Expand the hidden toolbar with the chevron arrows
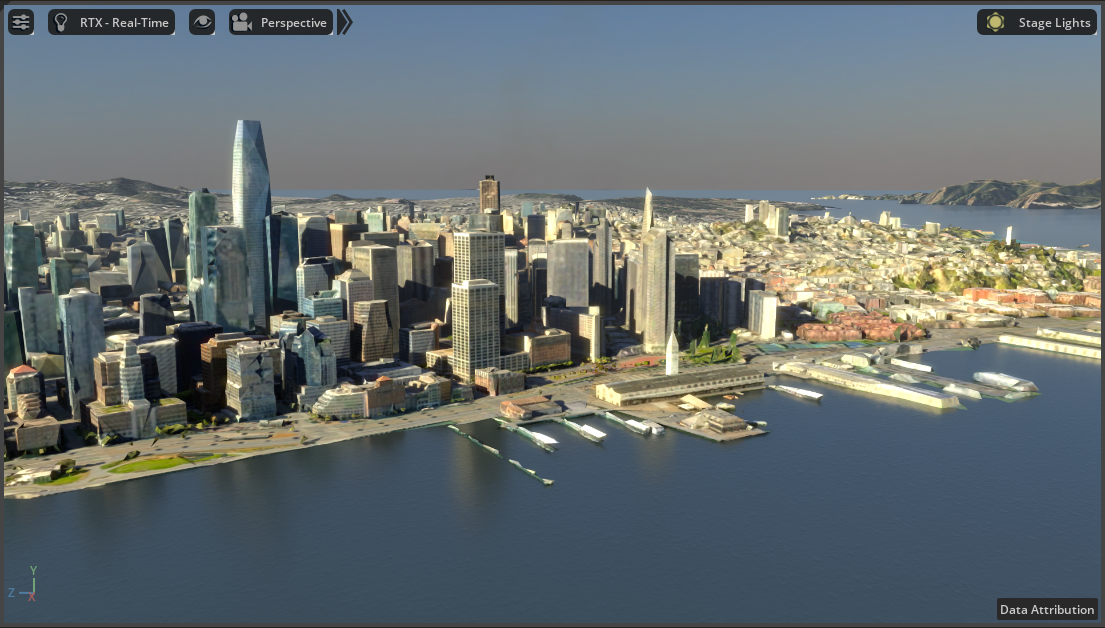This screenshot has width=1105, height=628. coord(344,21)
